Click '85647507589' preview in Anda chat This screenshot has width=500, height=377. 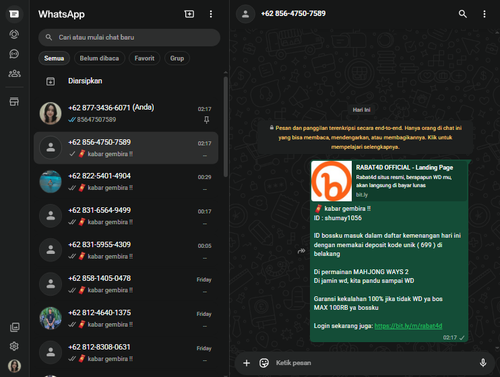tap(97, 120)
